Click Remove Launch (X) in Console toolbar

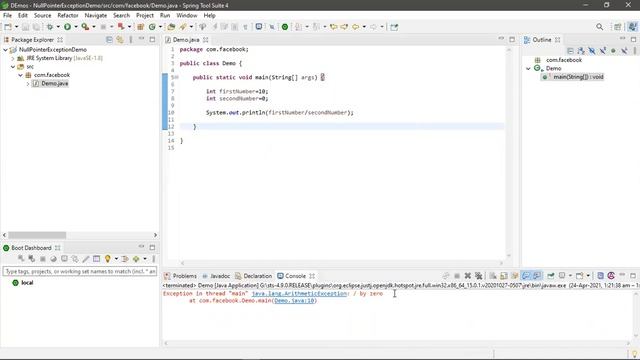pyautogui.click(x=468, y=276)
